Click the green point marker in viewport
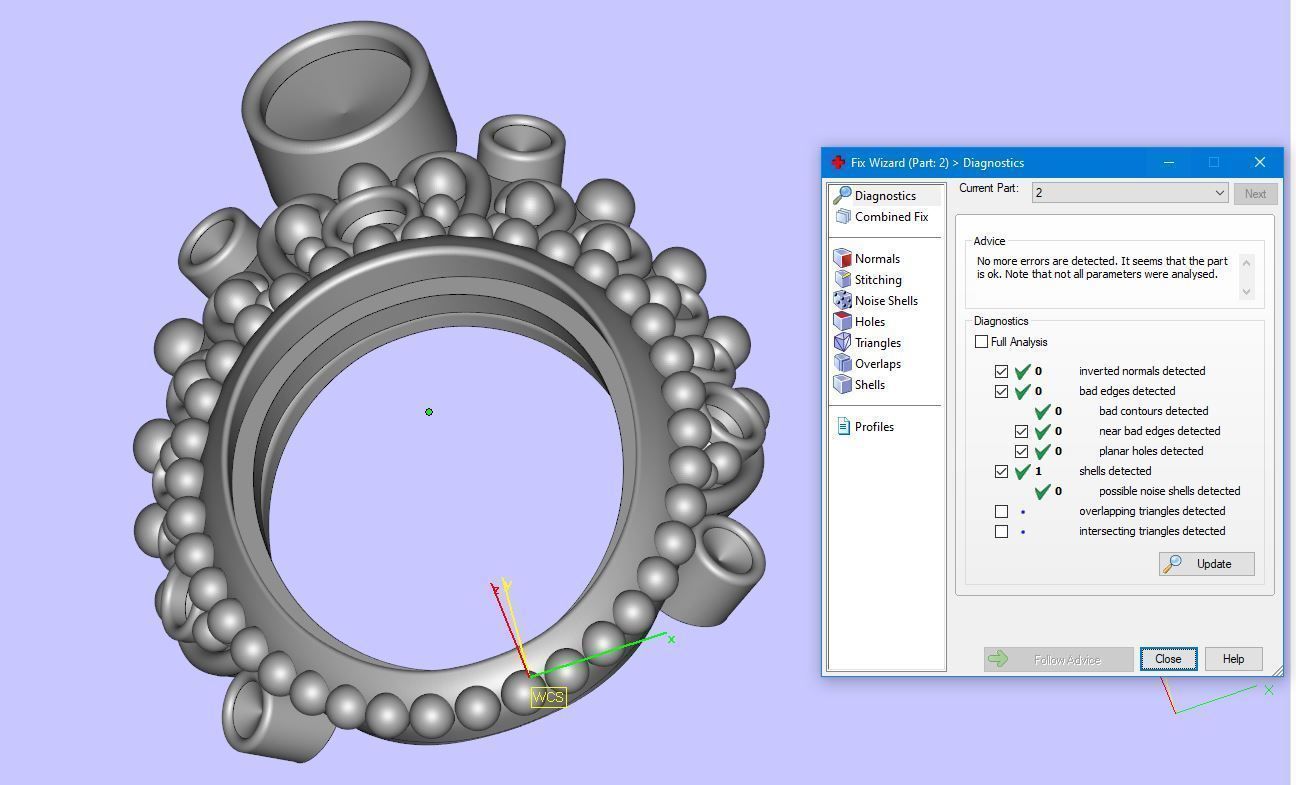Image resolution: width=1296 pixels, height=785 pixels. pos(429,412)
